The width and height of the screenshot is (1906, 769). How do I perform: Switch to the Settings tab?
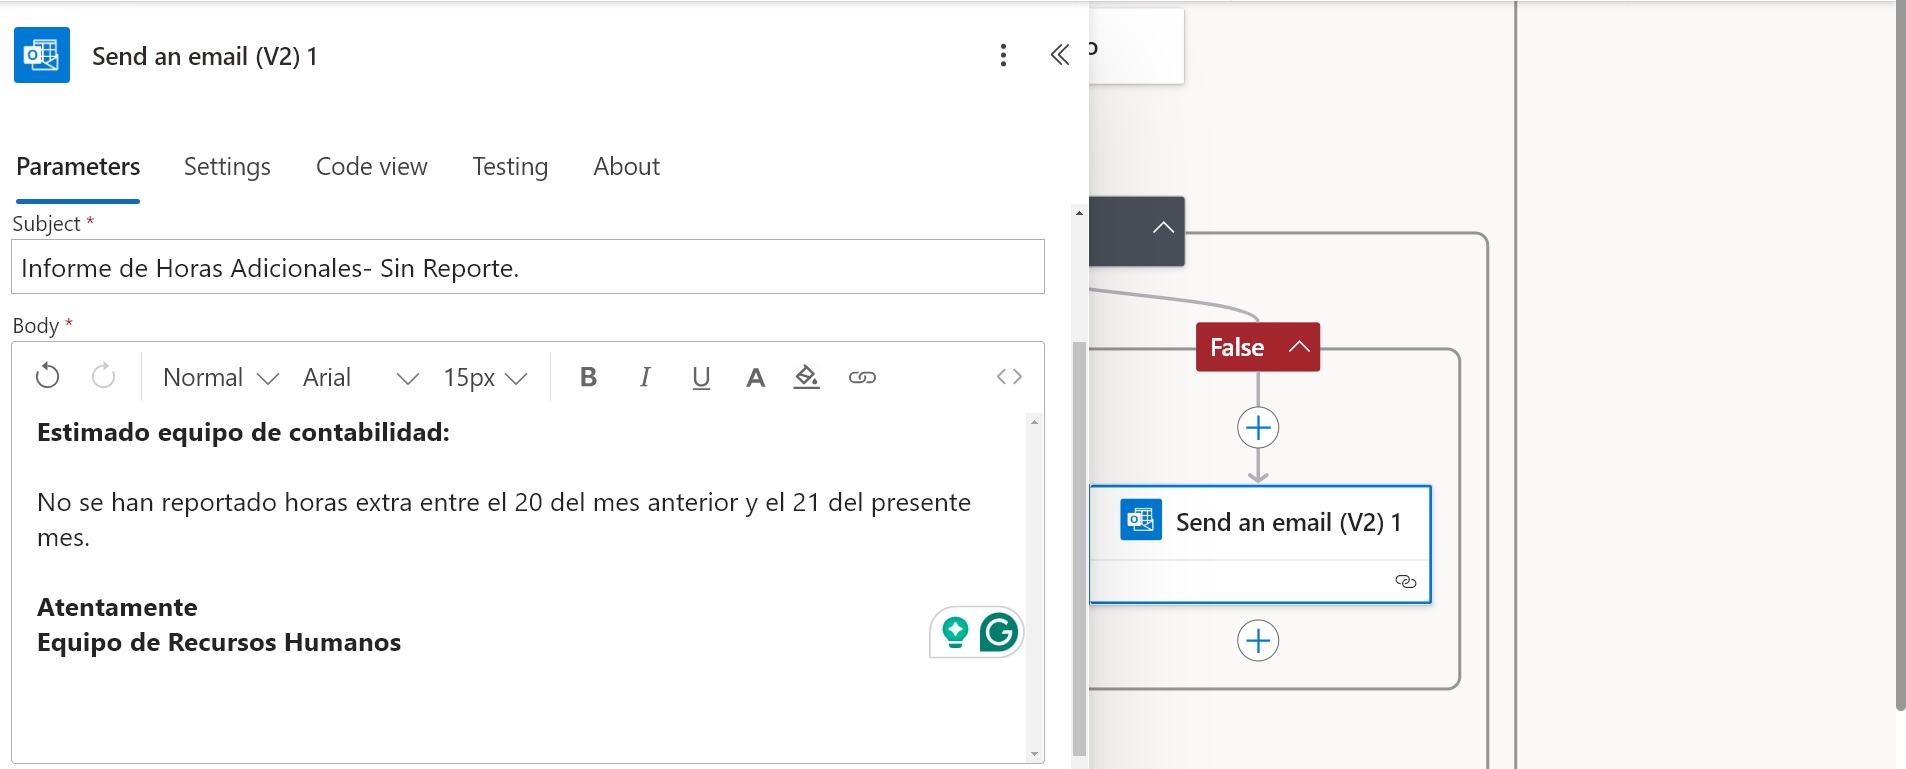(227, 166)
